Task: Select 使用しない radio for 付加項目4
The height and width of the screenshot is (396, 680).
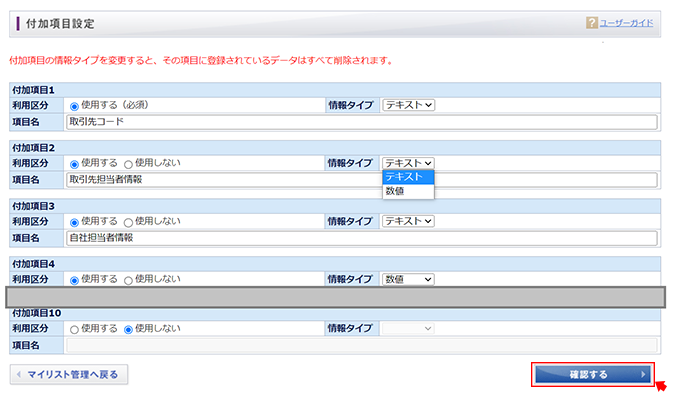Action: point(128,280)
